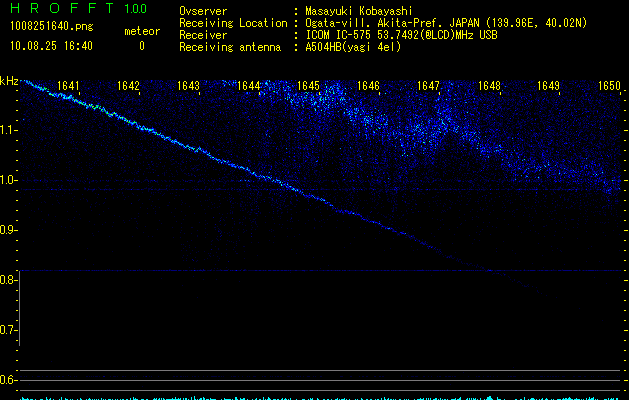
Task: Click the 0.6 kHz axis label
Action: (8, 380)
